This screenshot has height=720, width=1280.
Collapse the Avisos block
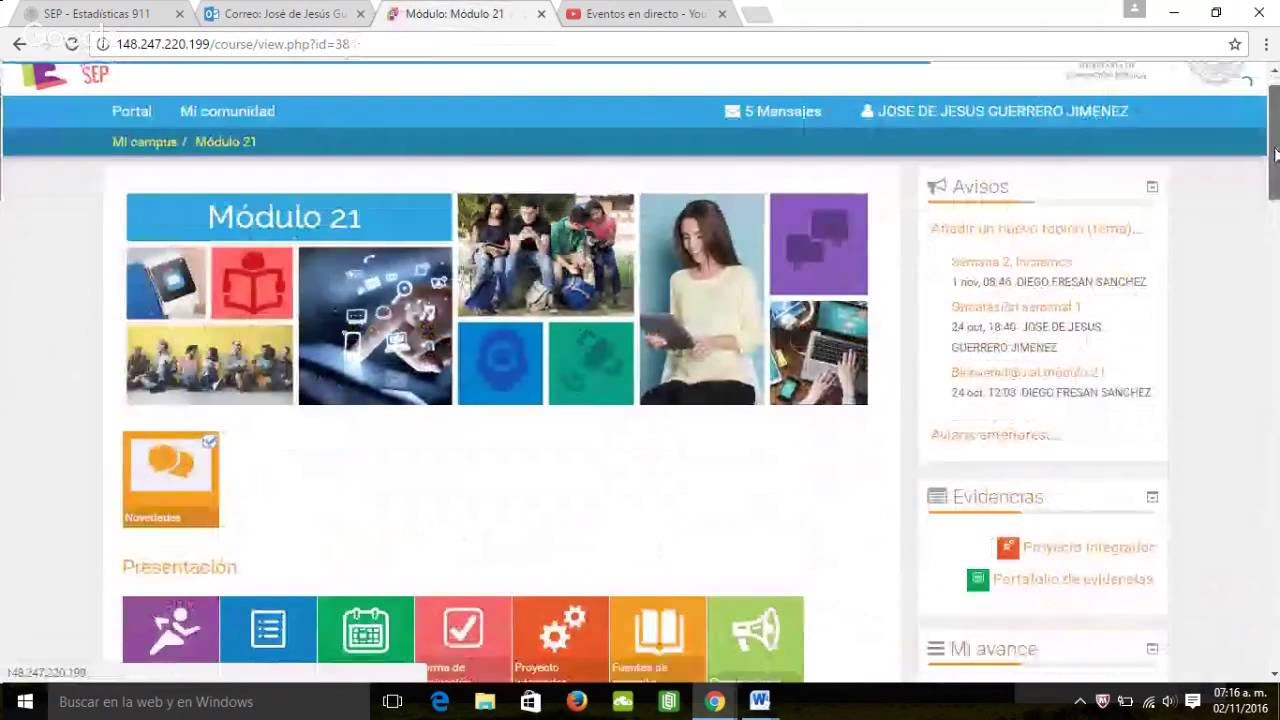tap(1152, 187)
